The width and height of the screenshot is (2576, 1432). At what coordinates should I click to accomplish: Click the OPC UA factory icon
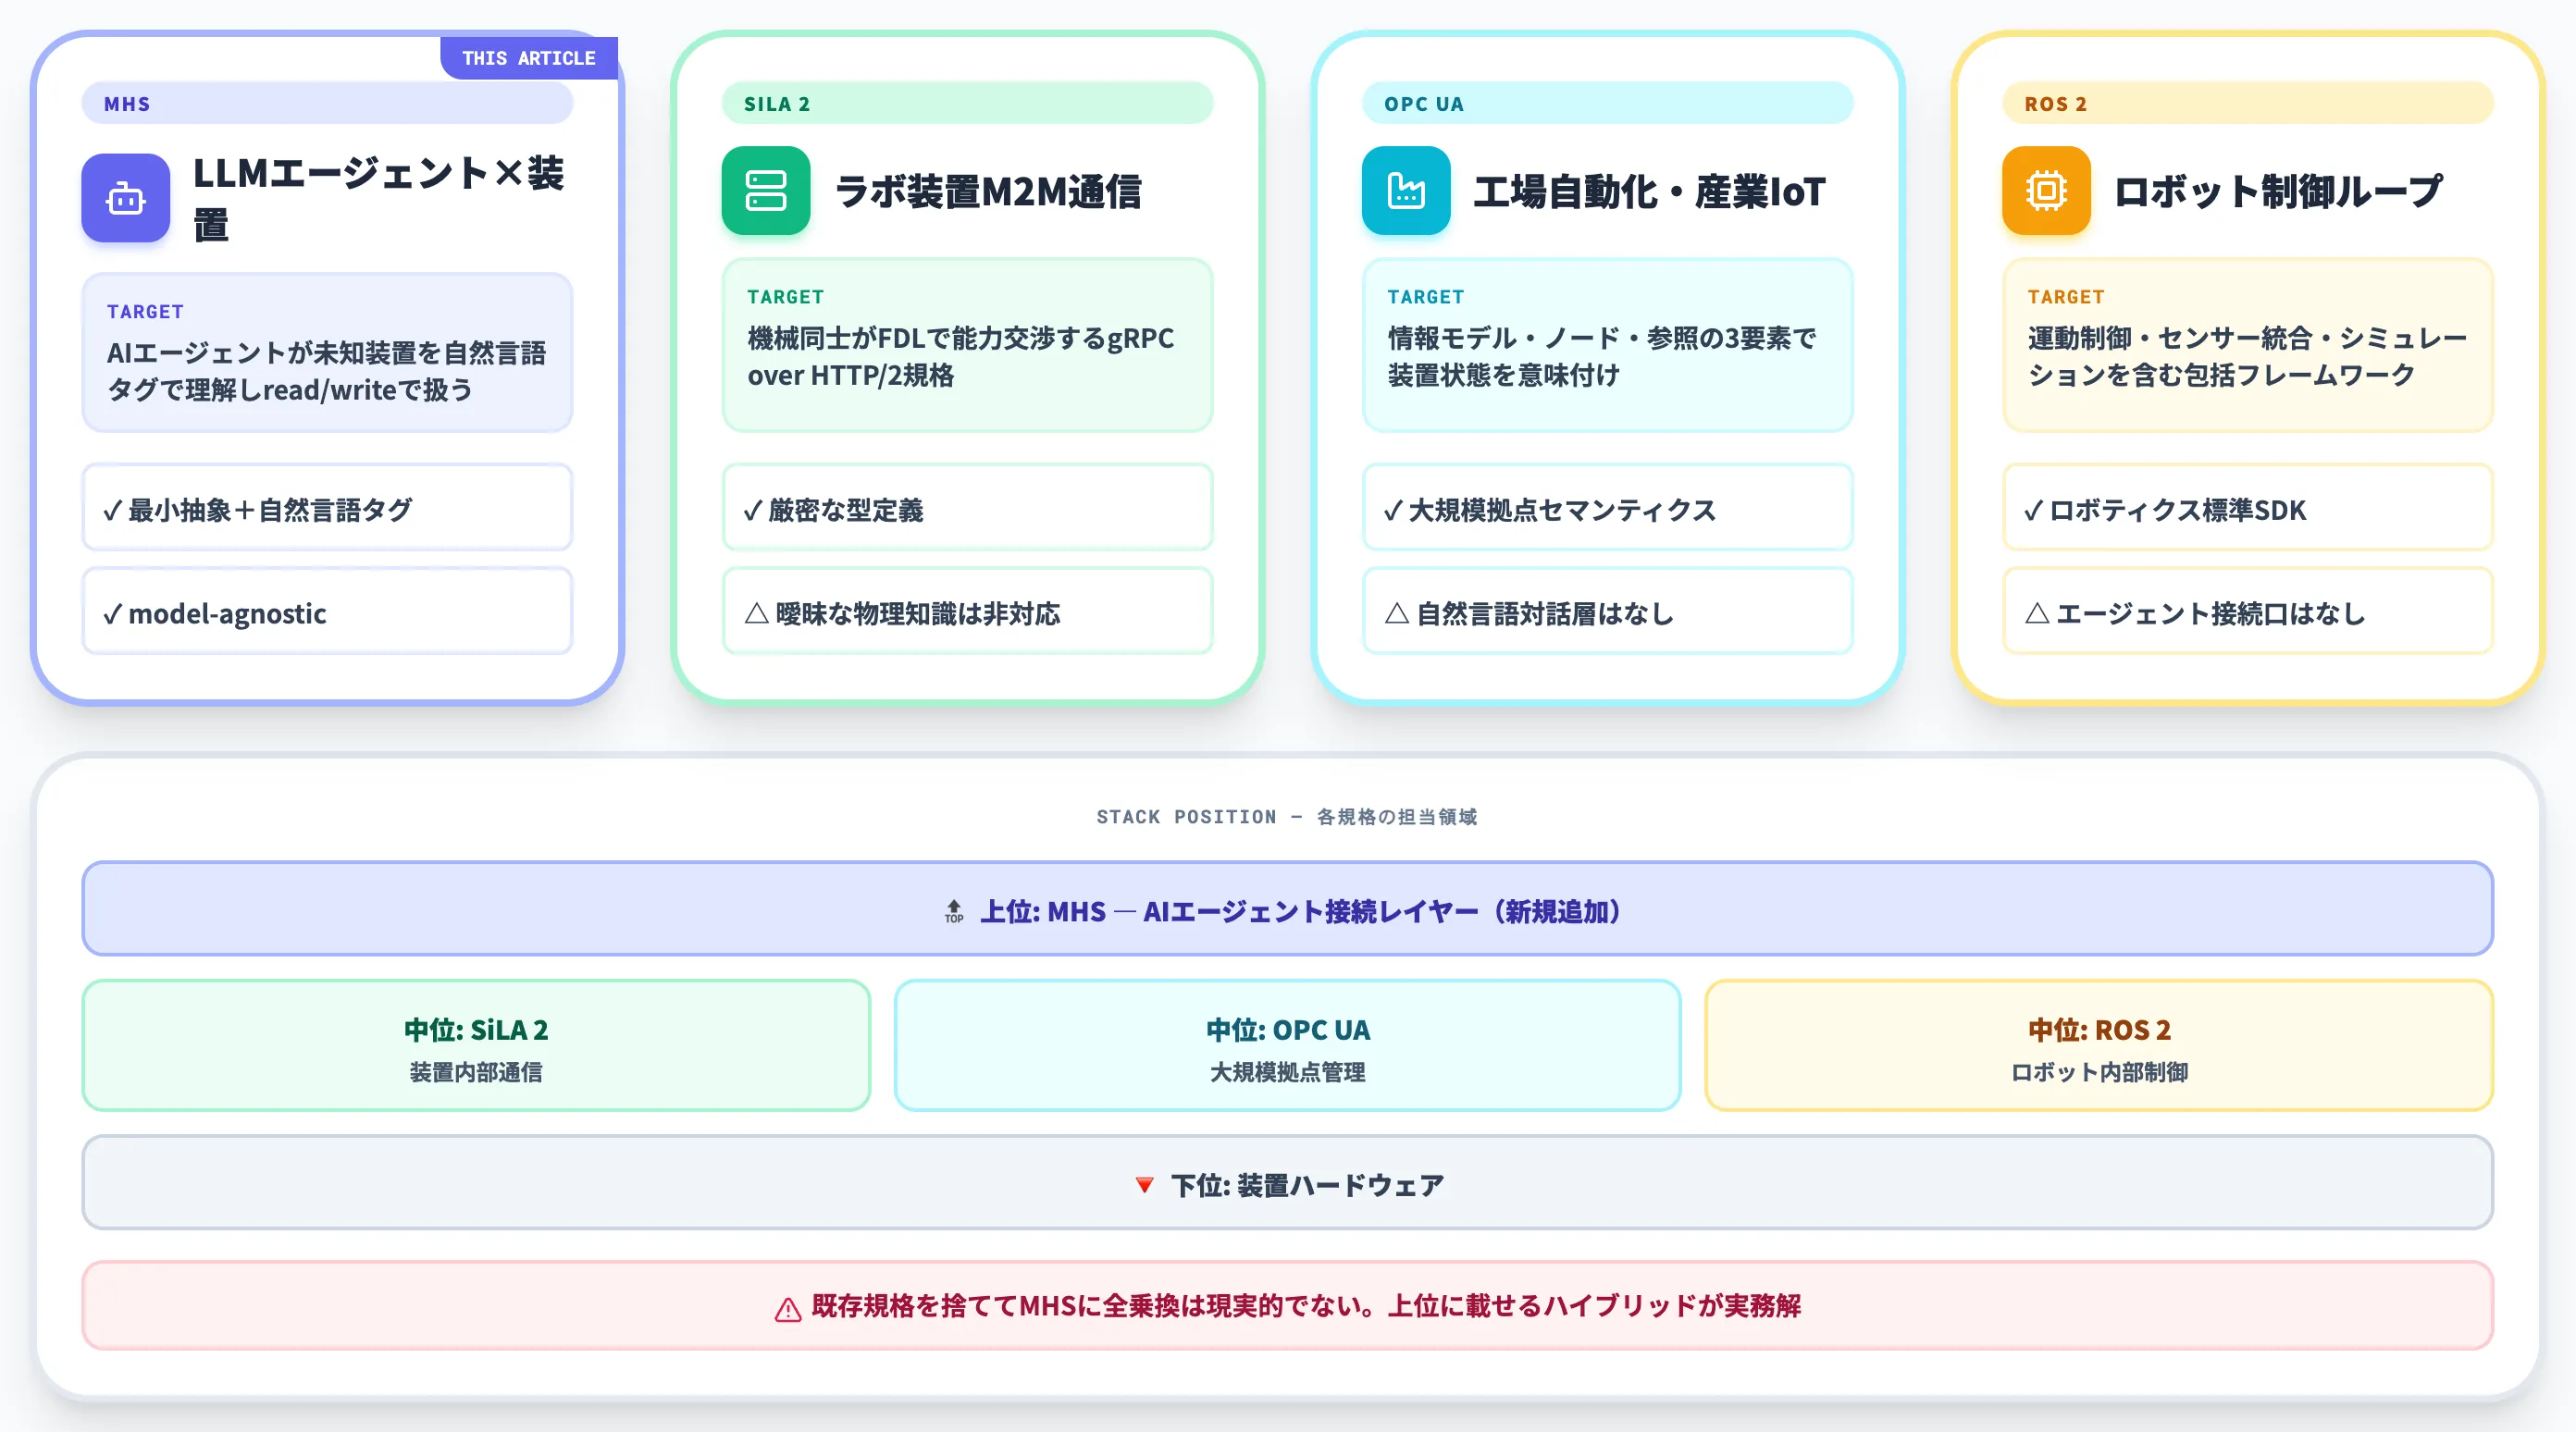[1406, 191]
